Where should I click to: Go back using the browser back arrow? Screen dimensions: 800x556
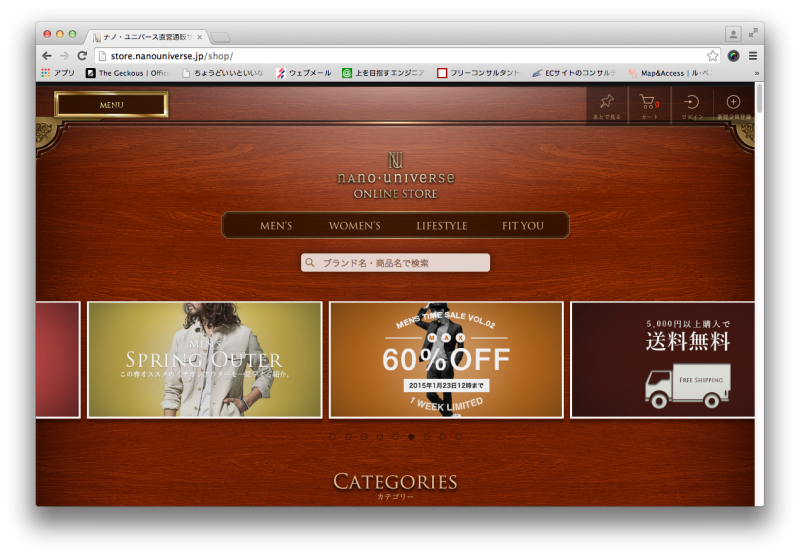(x=47, y=56)
